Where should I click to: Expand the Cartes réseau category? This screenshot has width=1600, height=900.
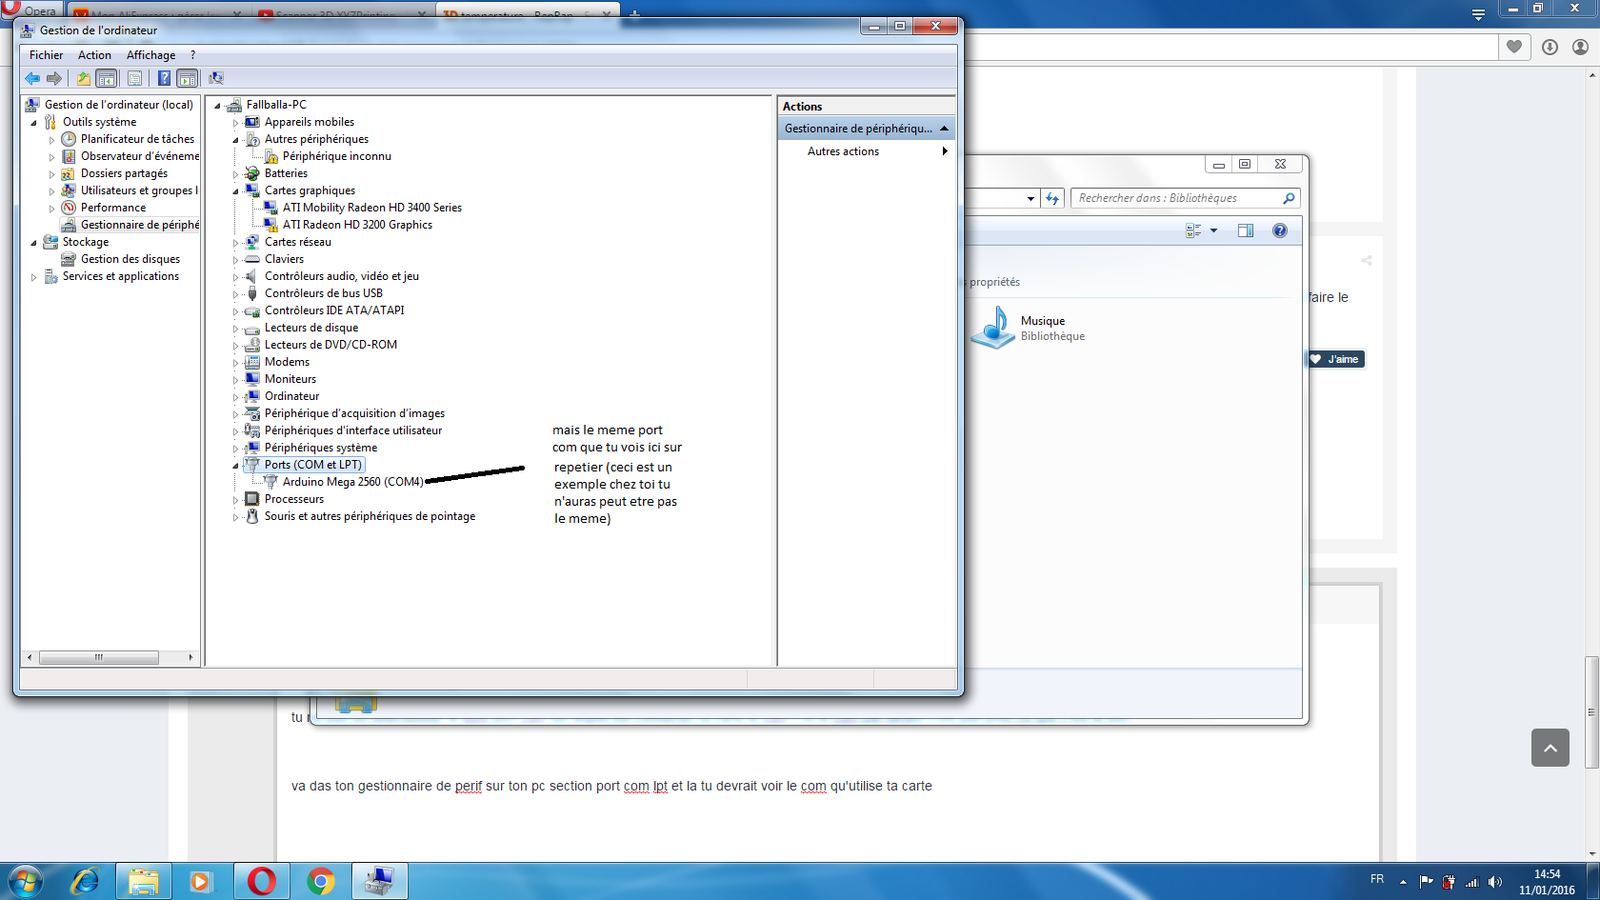(x=236, y=243)
